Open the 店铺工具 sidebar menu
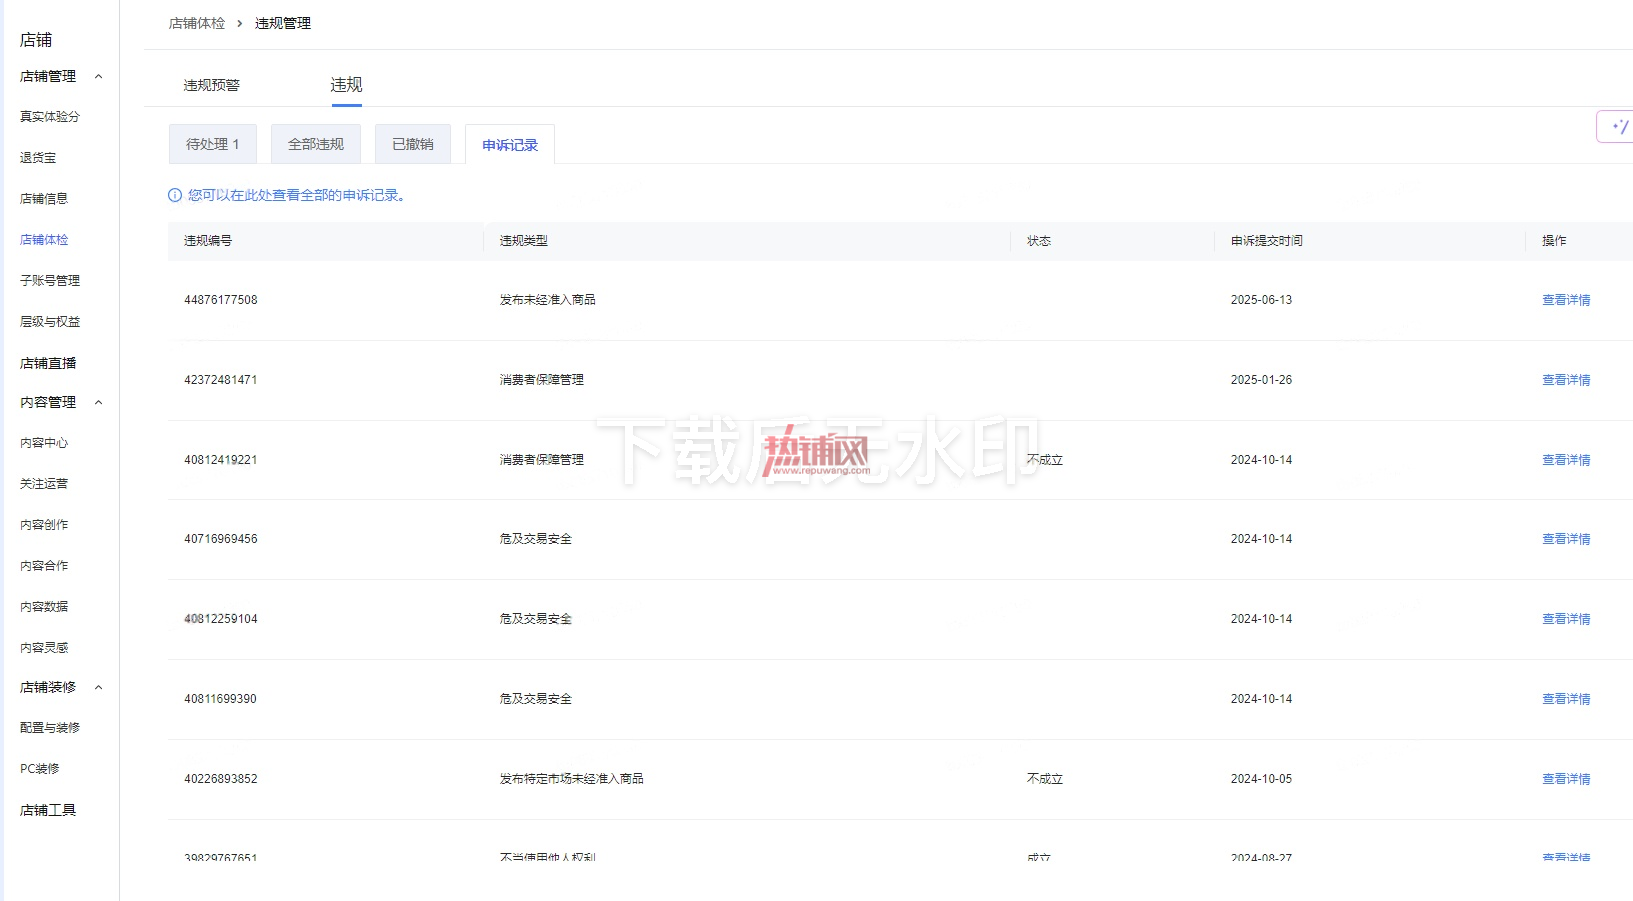This screenshot has width=1633, height=901. 48,810
